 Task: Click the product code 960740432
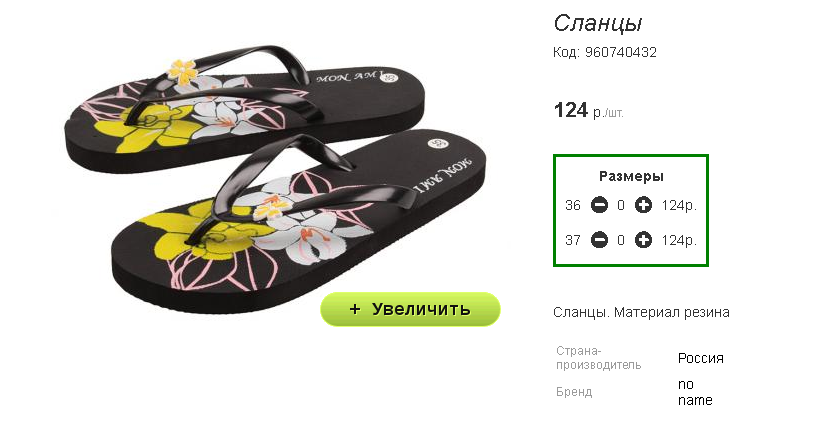(620, 52)
